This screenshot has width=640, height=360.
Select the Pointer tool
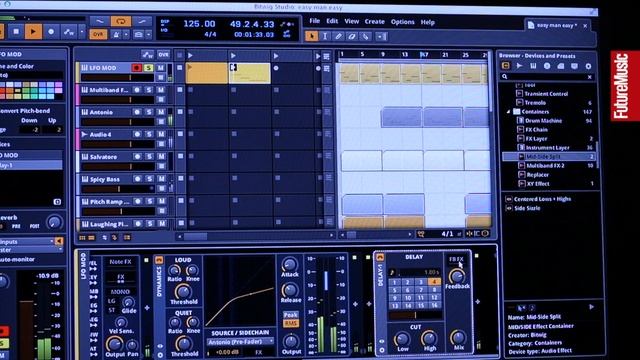[x=311, y=36]
